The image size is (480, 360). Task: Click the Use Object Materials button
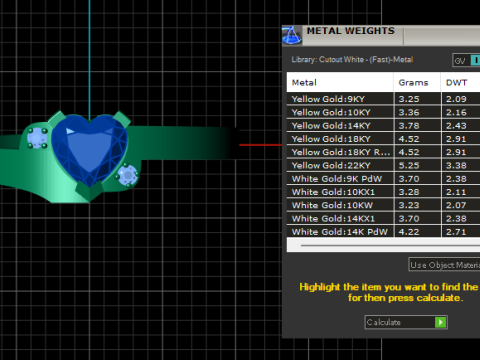[x=444, y=265]
